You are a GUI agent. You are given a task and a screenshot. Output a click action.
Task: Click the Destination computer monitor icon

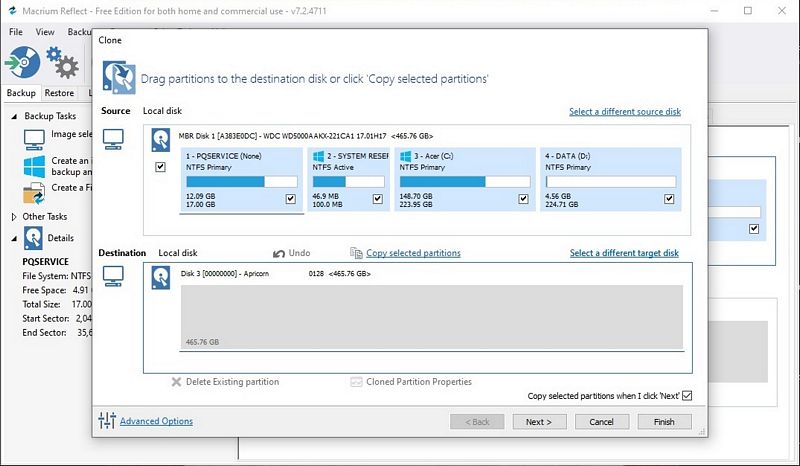(x=113, y=276)
